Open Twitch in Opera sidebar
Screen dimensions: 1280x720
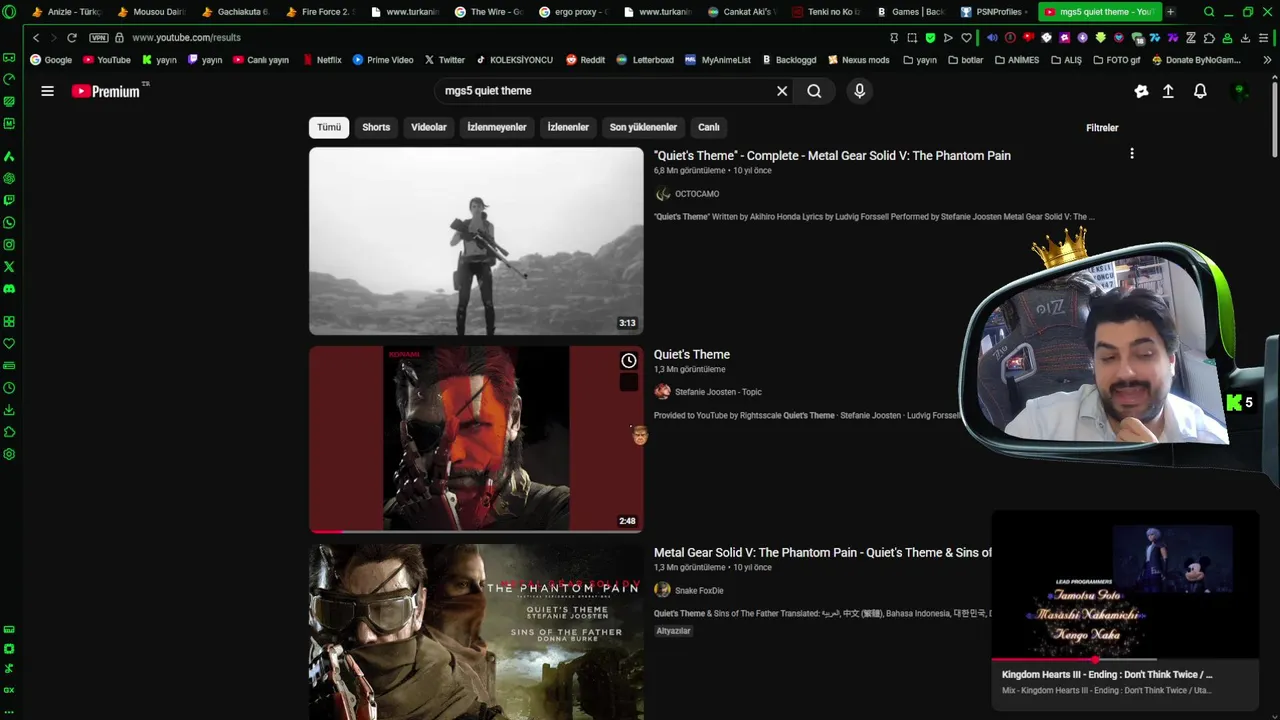pos(9,200)
